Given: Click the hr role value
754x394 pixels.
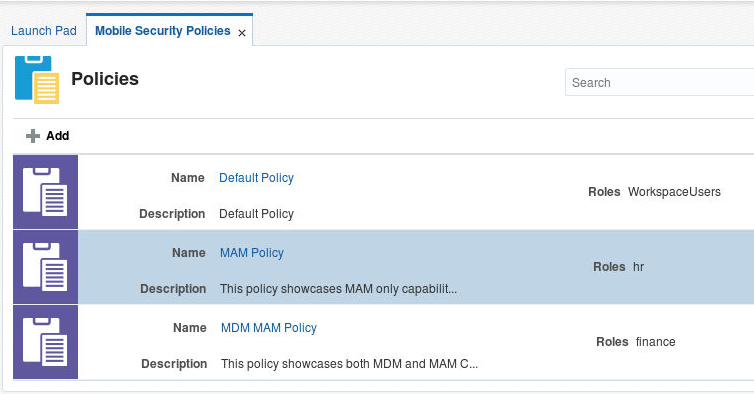Looking at the screenshot, I should point(638,267).
